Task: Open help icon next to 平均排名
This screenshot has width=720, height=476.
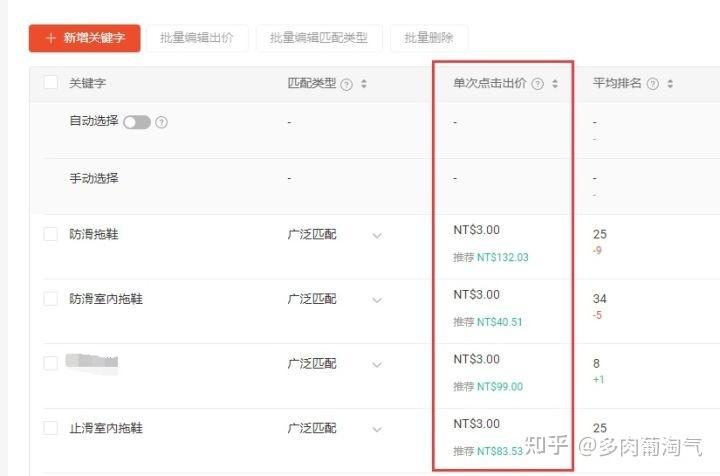Action: coord(652,84)
